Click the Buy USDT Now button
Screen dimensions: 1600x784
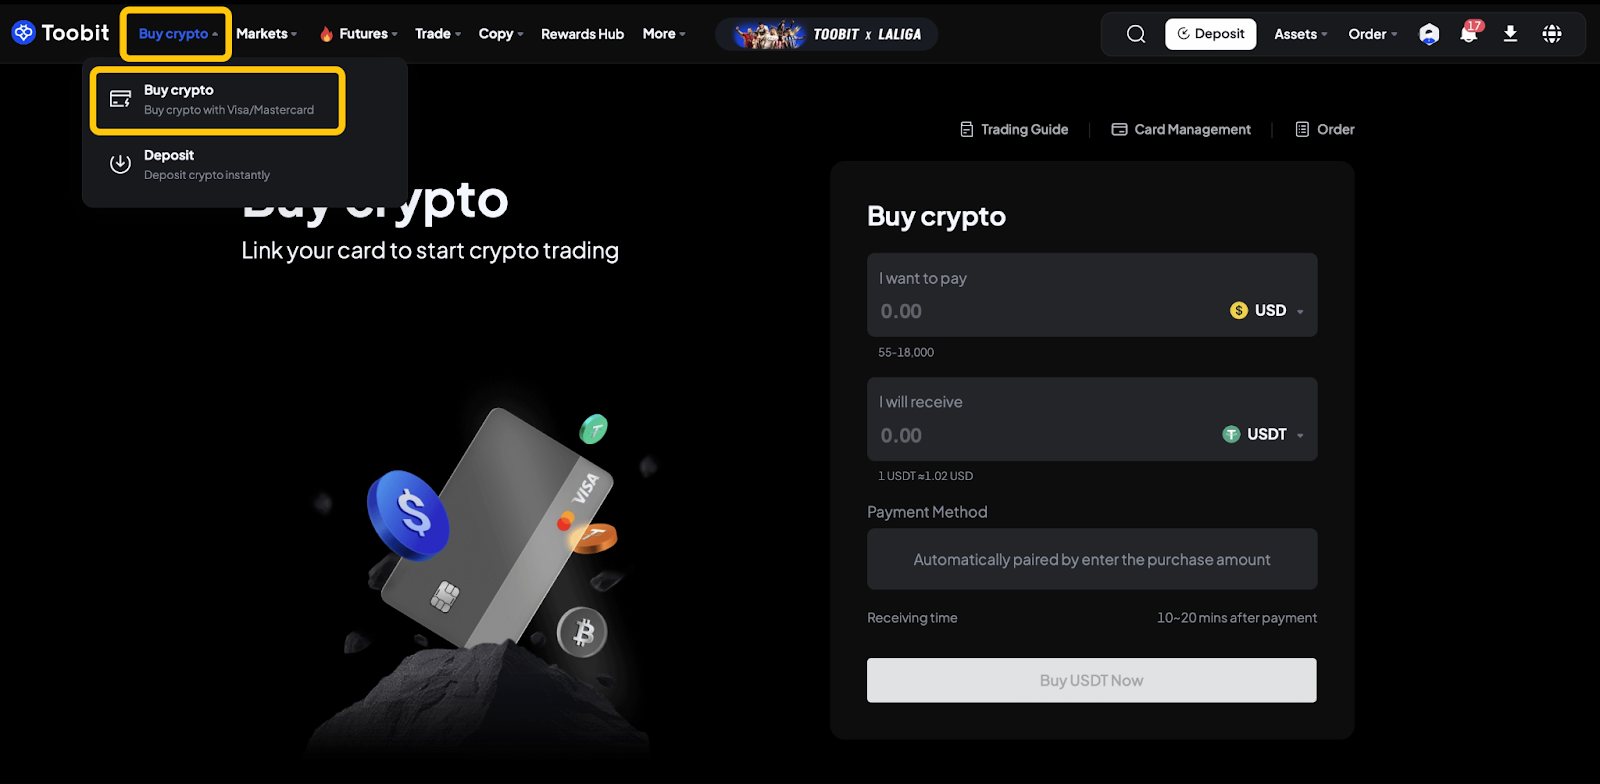[1091, 680]
